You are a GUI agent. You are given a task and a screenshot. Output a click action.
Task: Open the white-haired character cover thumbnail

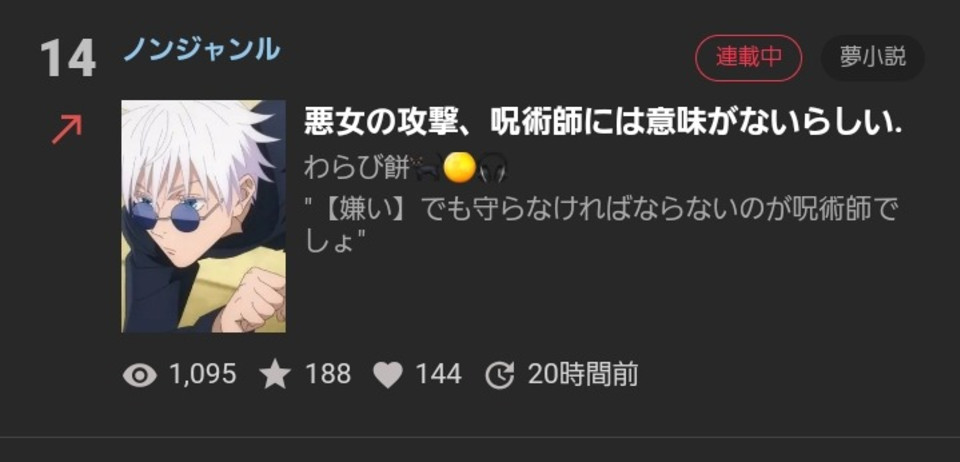coord(204,216)
